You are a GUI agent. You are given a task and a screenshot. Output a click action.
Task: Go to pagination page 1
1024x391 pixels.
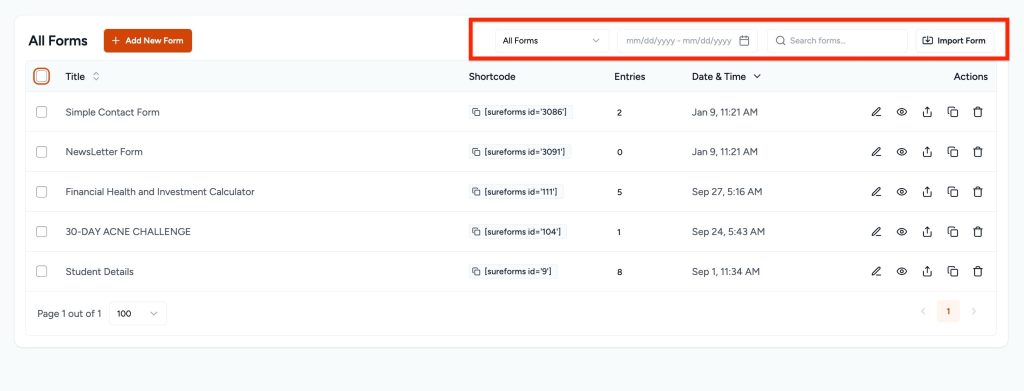pyautogui.click(x=948, y=311)
